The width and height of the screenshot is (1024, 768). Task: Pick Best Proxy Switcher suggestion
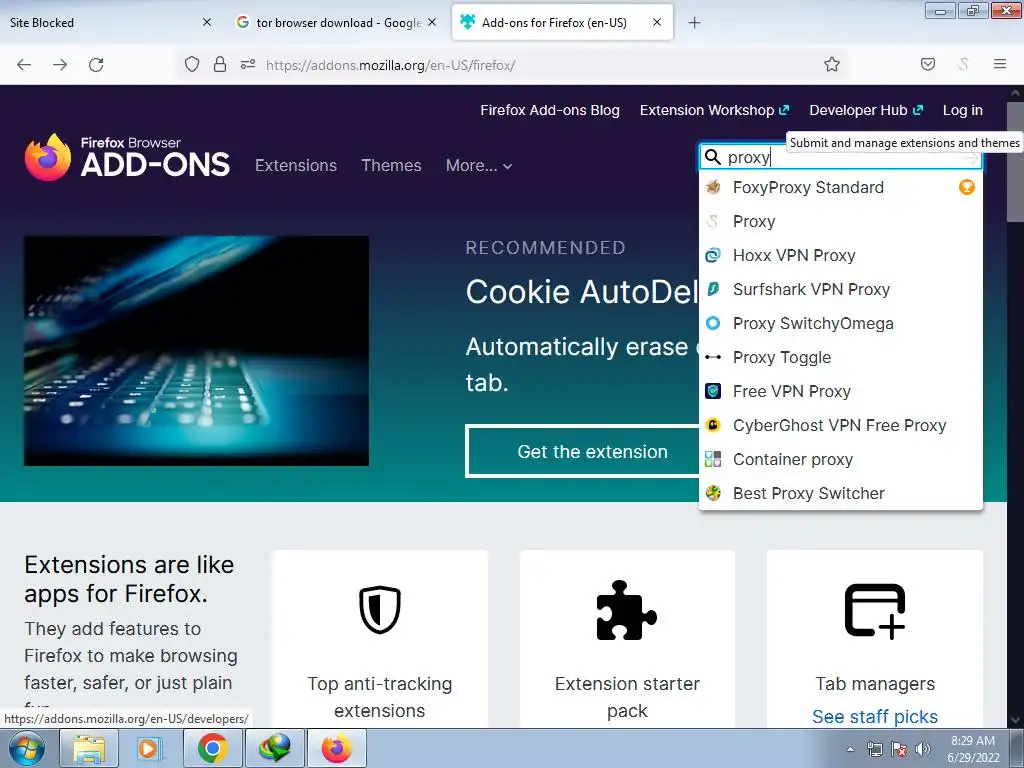(840, 493)
